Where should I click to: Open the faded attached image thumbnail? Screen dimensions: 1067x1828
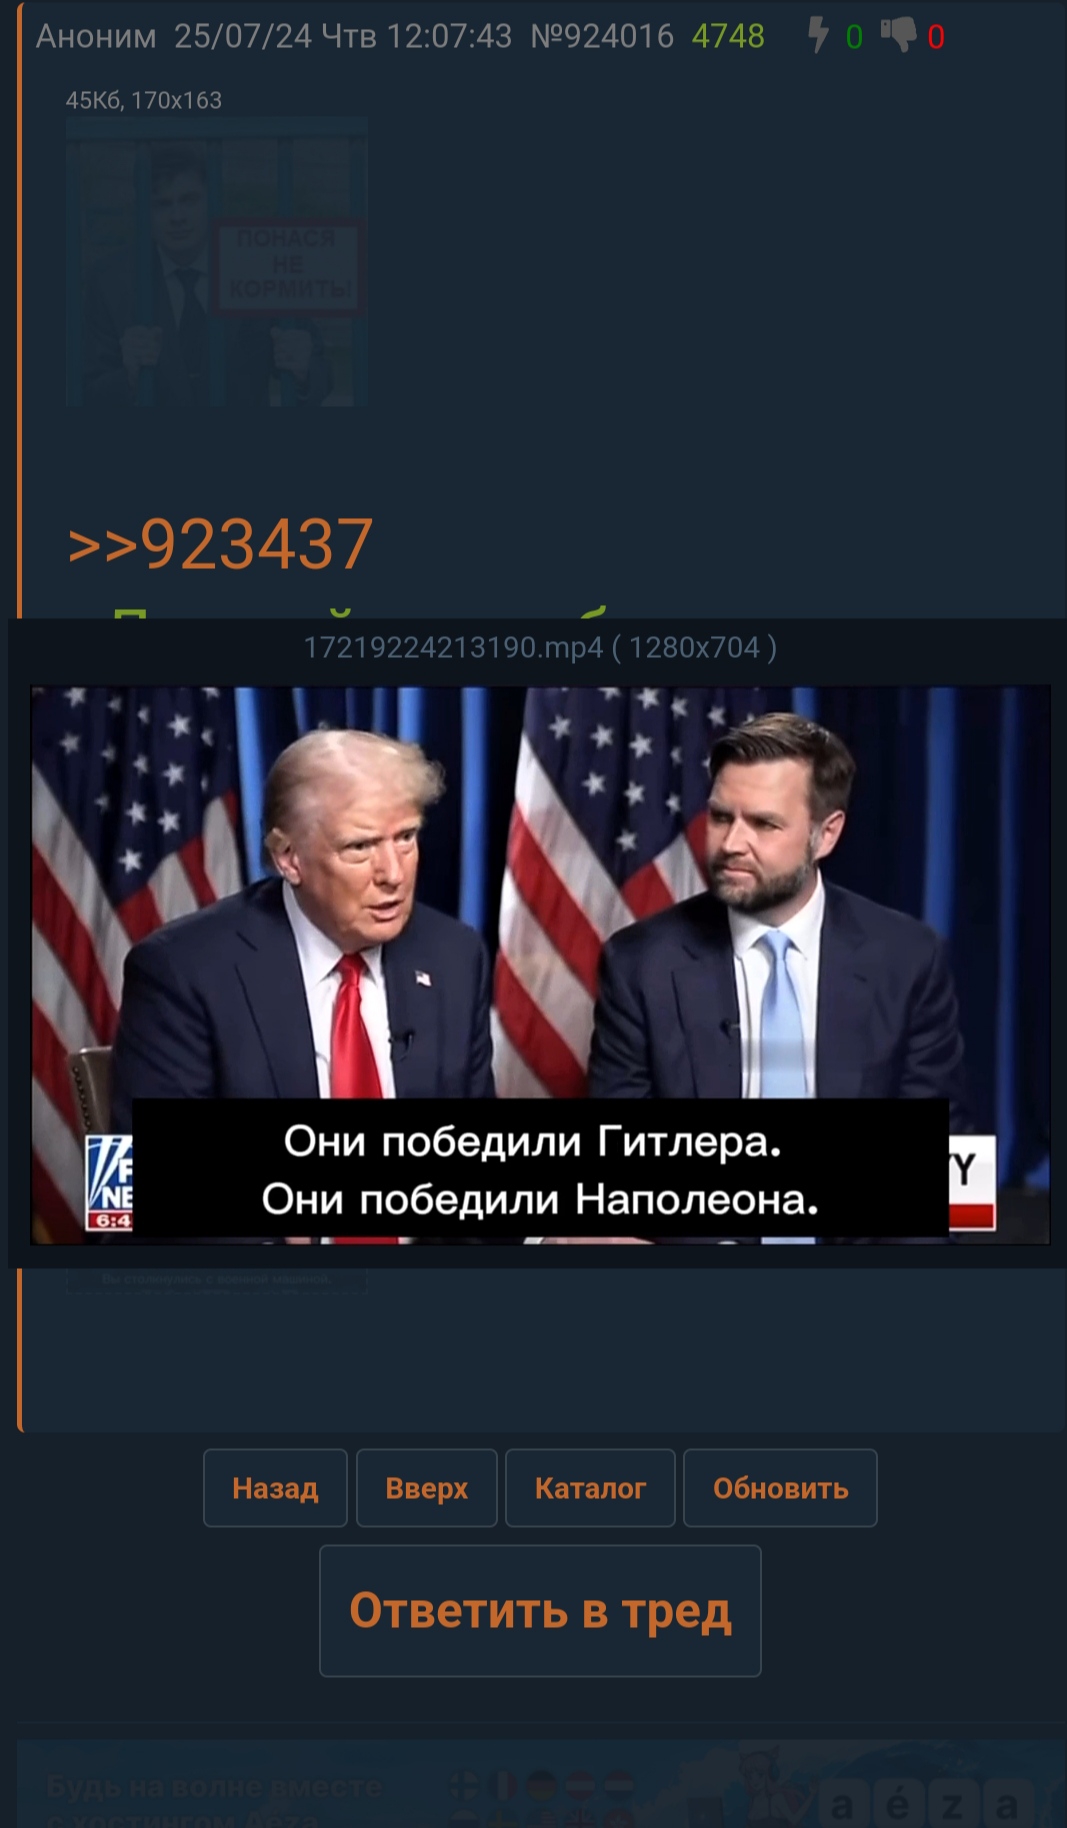coord(217,261)
